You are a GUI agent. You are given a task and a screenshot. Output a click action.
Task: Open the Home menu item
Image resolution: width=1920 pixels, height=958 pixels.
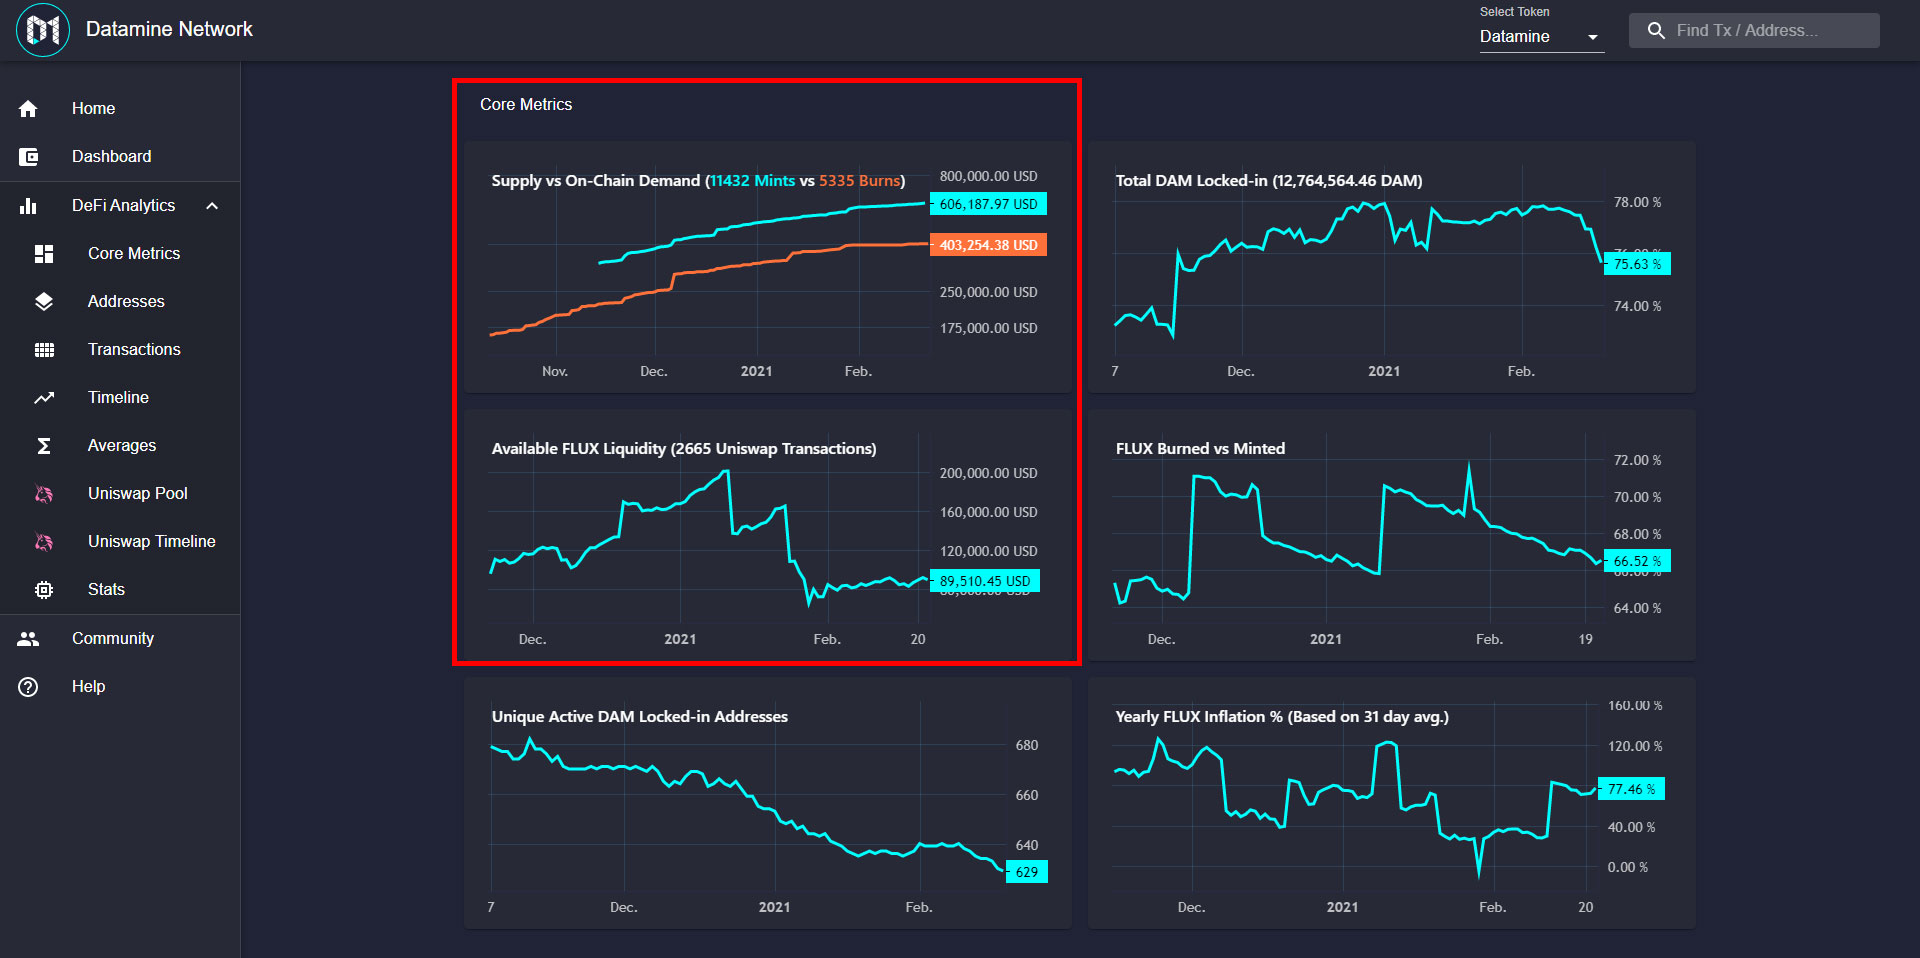(120, 108)
